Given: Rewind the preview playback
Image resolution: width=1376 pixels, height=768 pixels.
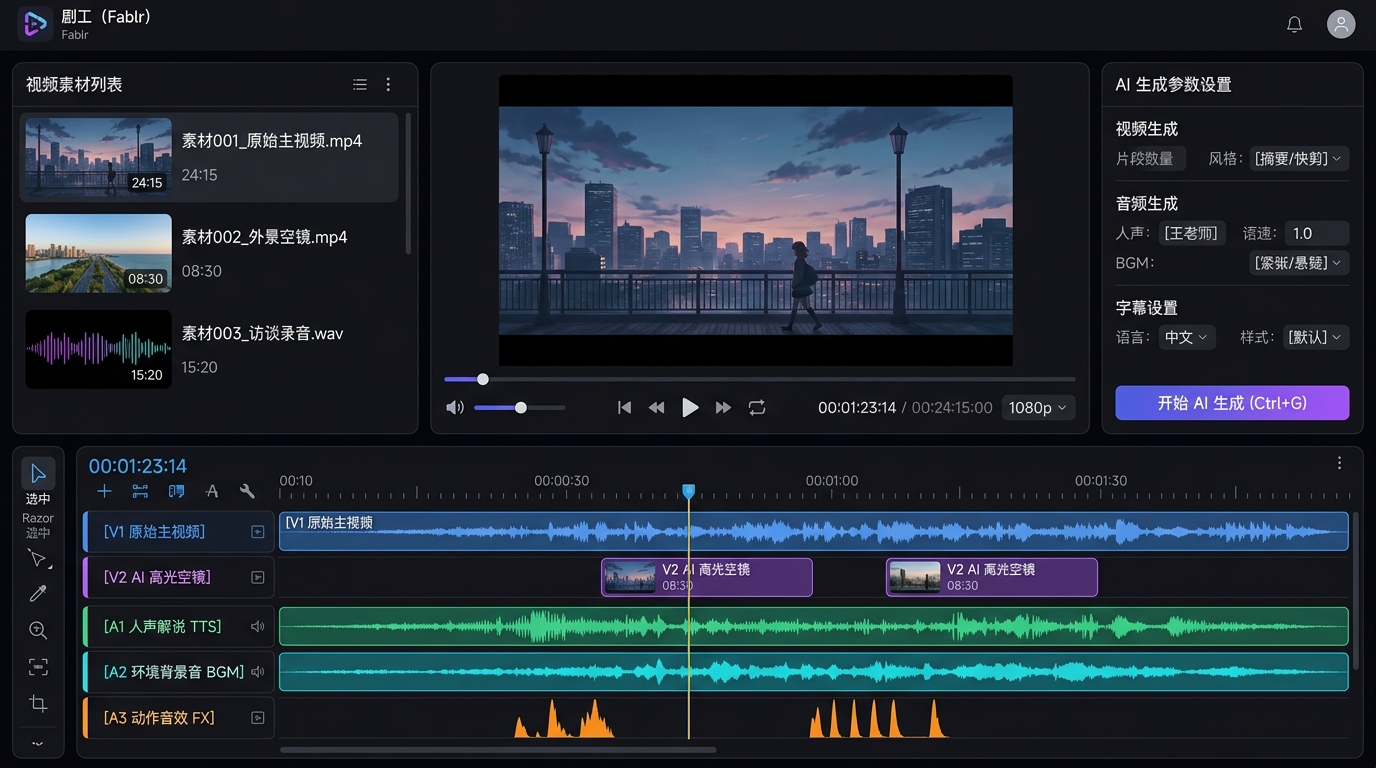Looking at the screenshot, I should (657, 407).
